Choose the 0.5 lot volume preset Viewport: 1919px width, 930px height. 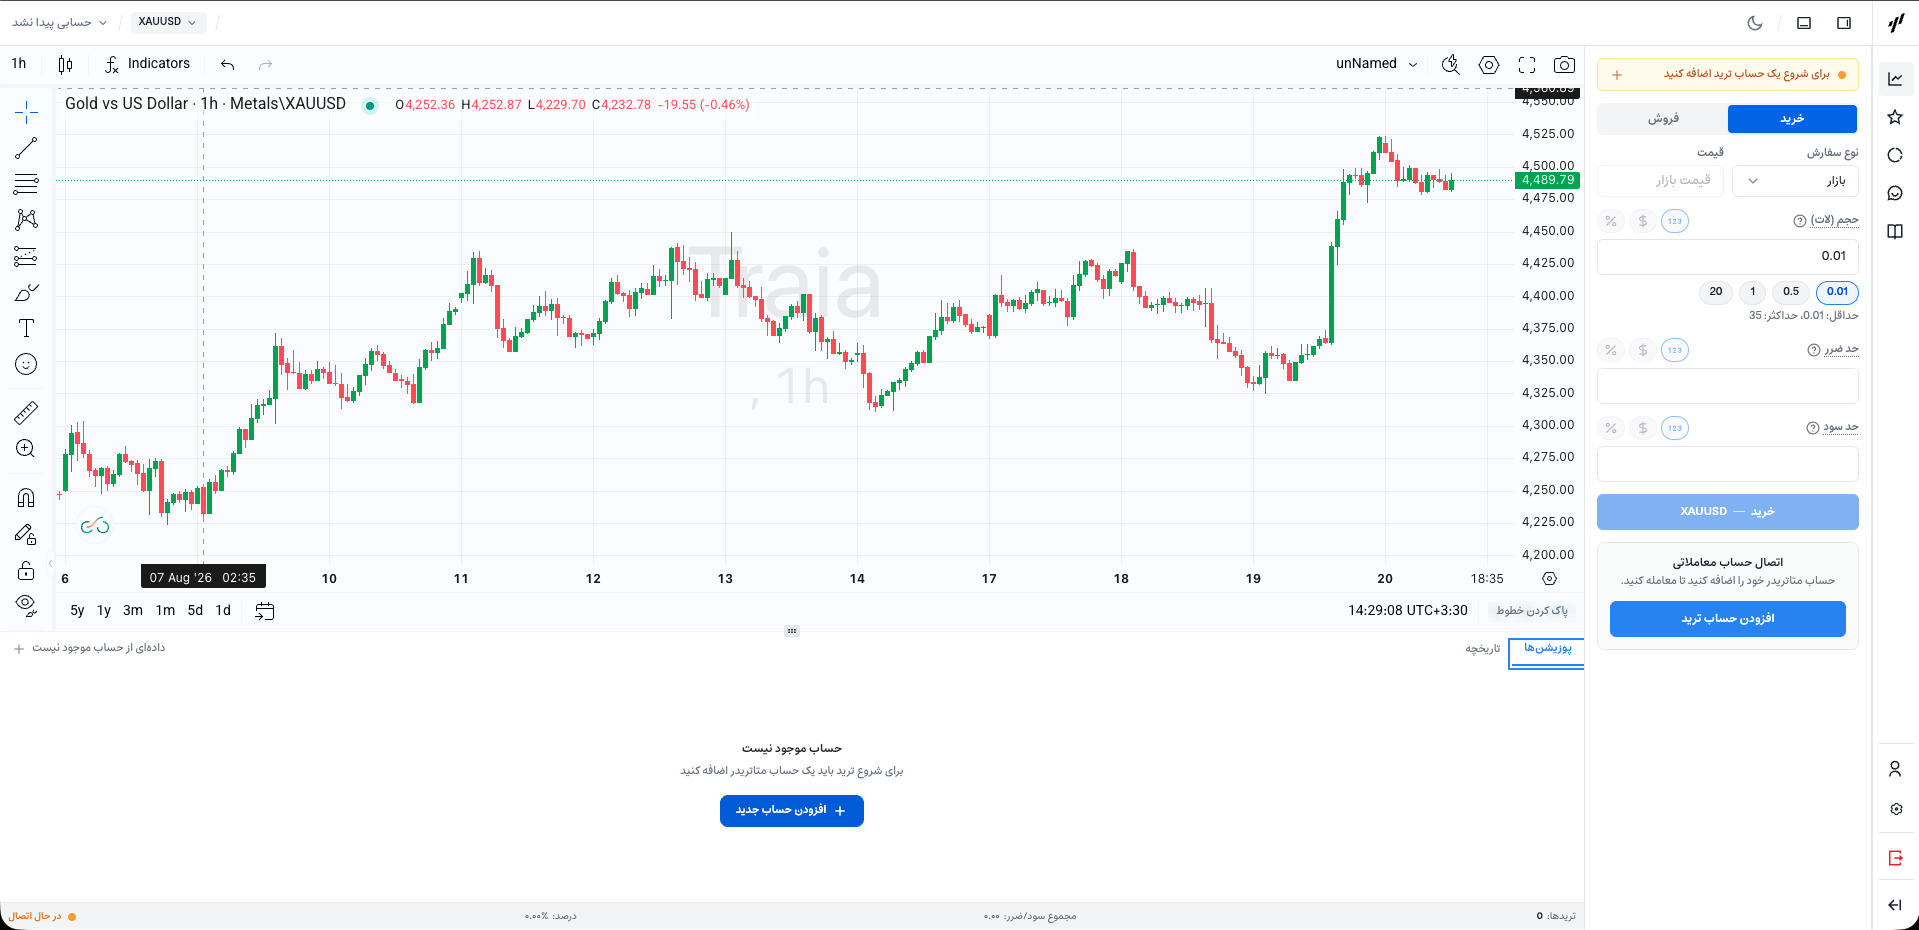pyautogui.click(x=1791, y=292)
